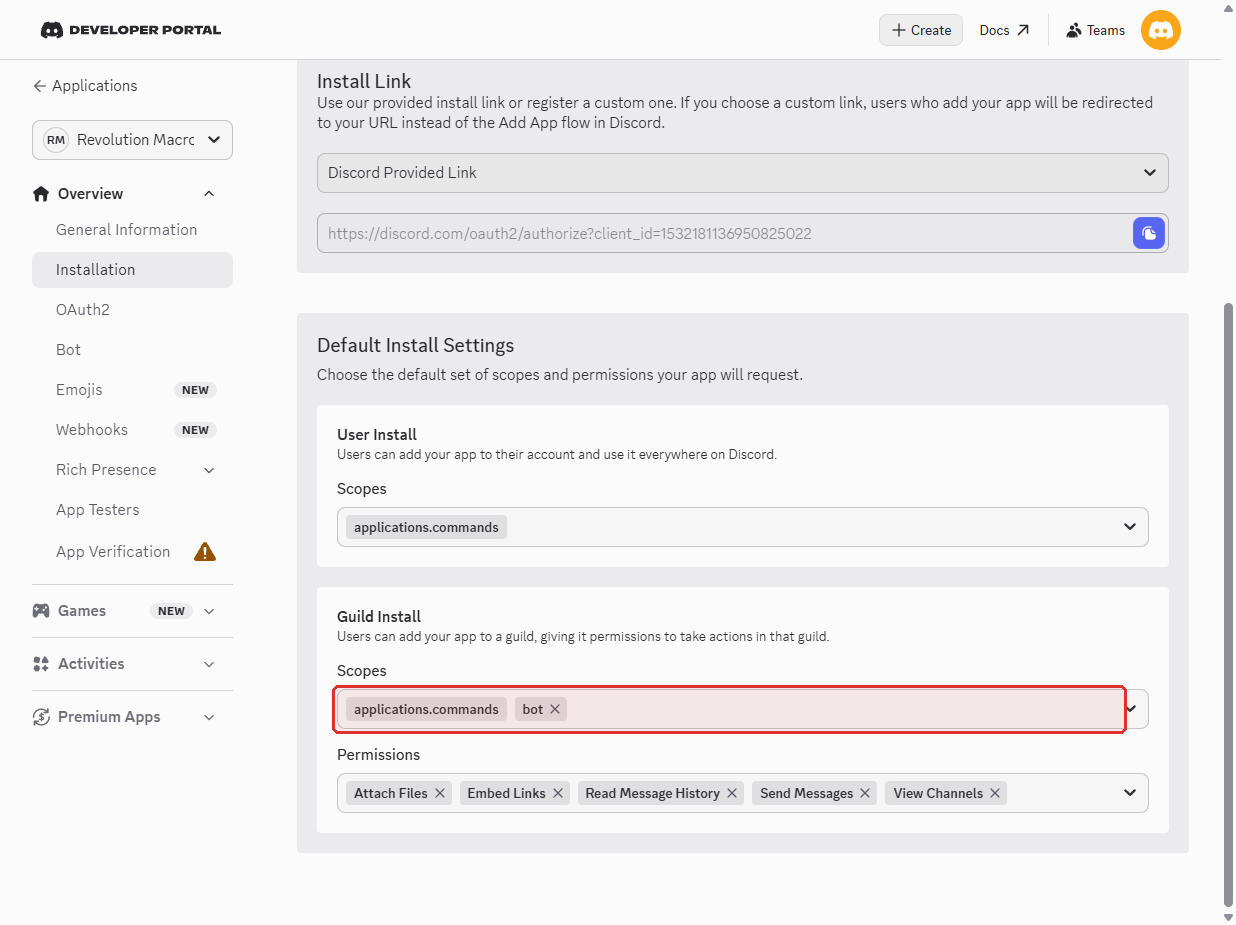Open the Teams link
The image size is (1236, 925).
1096,30
